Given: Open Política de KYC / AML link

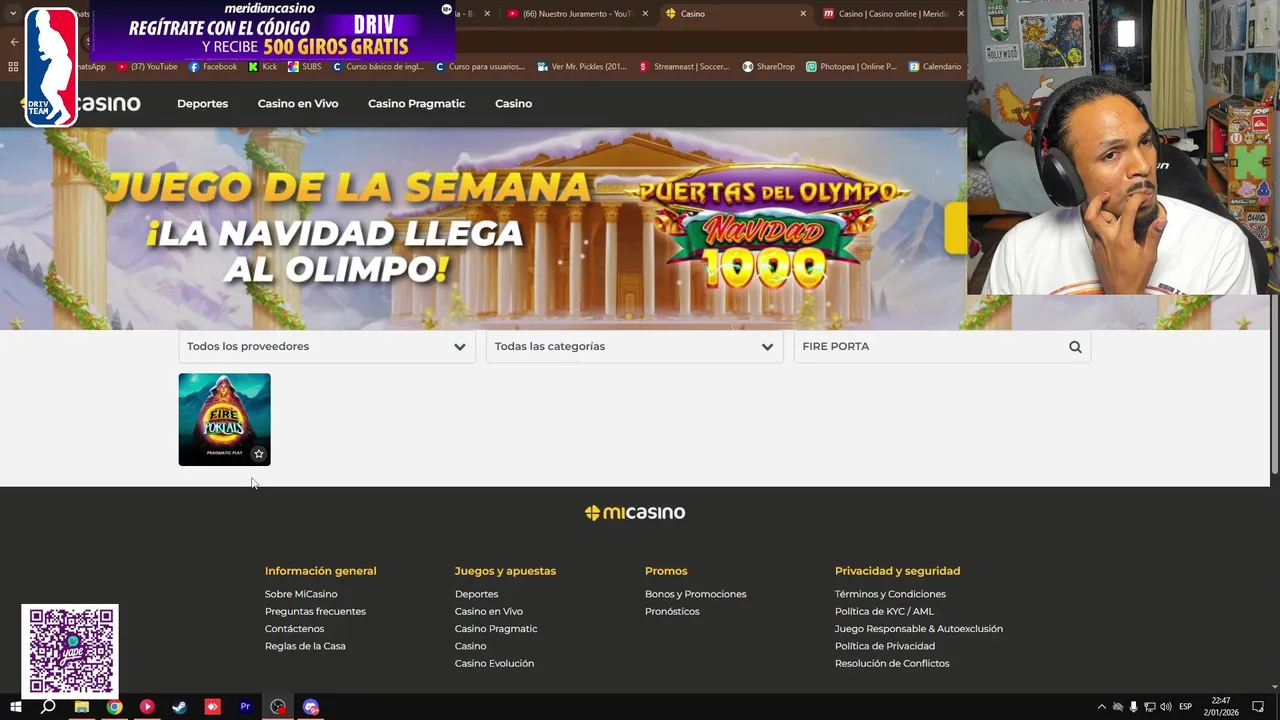Looking at the screenshot, I should coord(884,611).
